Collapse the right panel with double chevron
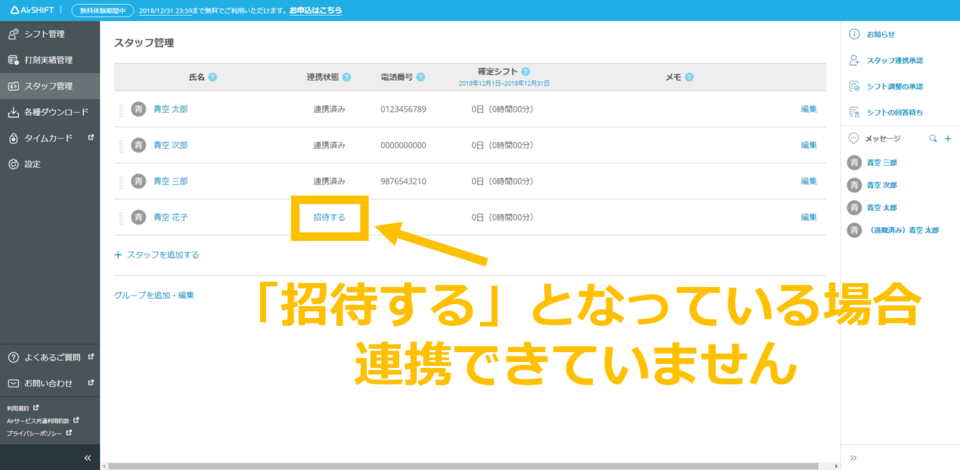 pyautogui.click(x=854, y=458)
